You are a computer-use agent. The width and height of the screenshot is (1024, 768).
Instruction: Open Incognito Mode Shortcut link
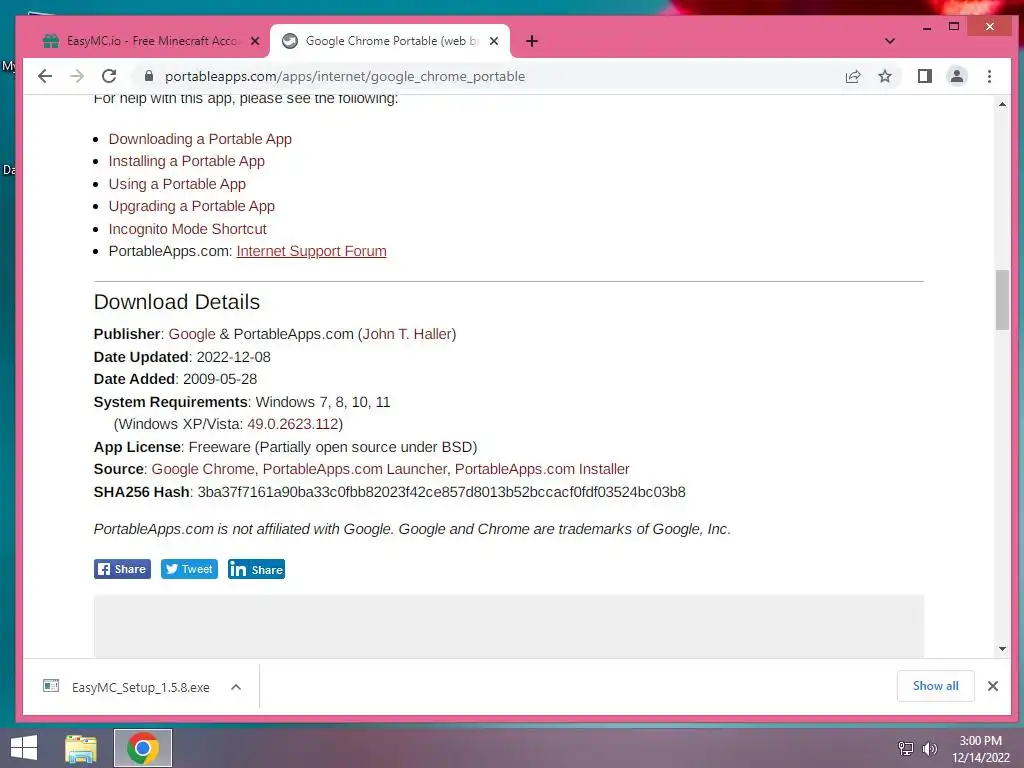187,229
